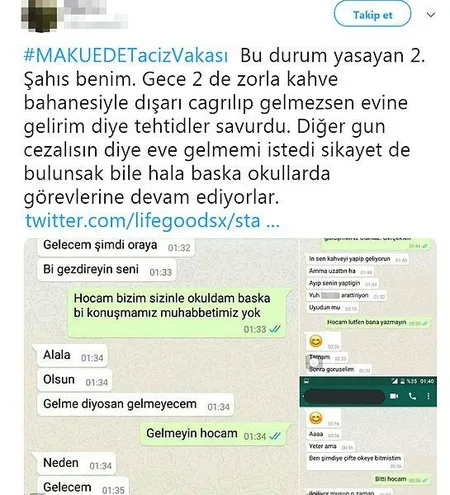Click the blurred username next to avatar
The width and height of the screenshot is (450, 495).
coord(95,15)
